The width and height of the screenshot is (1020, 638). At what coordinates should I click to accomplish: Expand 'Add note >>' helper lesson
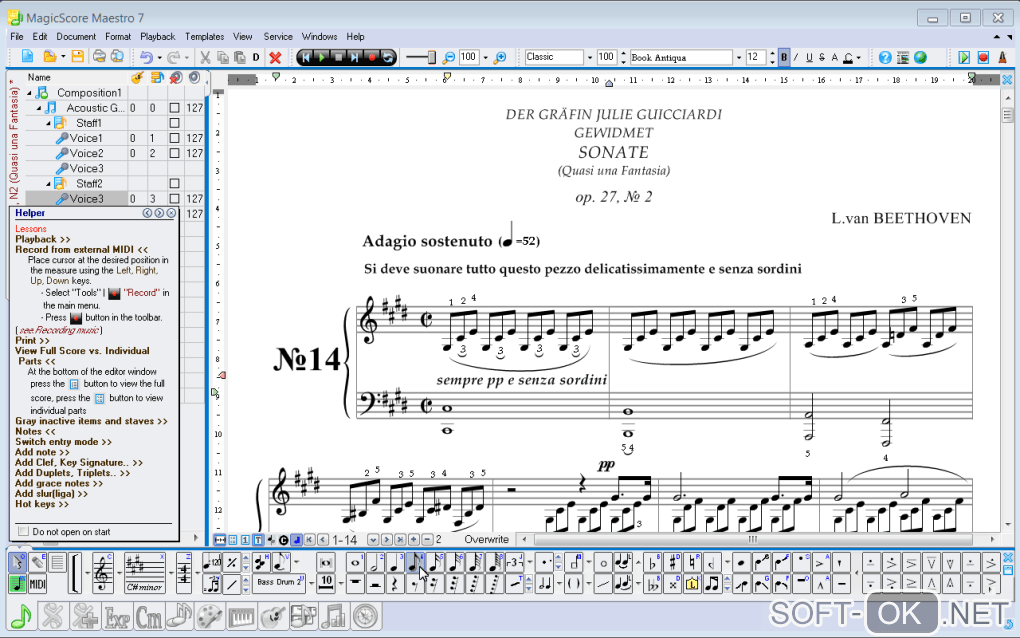[x=42, y=452]
